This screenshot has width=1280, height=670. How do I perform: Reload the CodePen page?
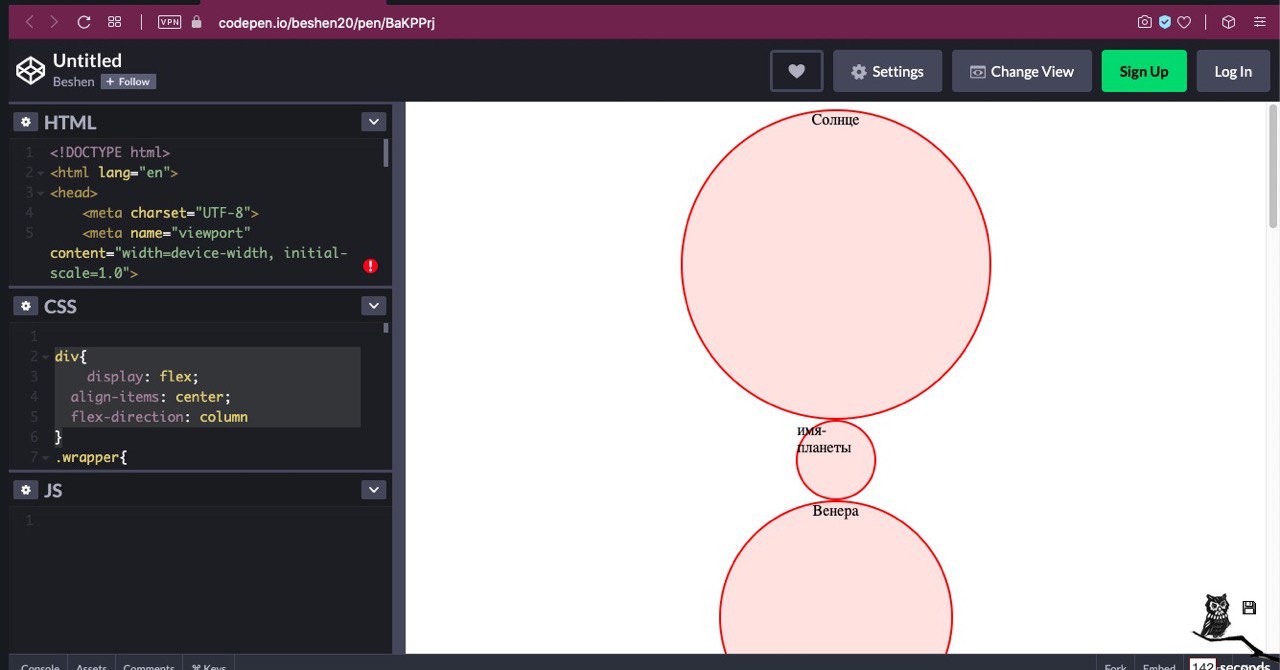(x=84, y=21)
